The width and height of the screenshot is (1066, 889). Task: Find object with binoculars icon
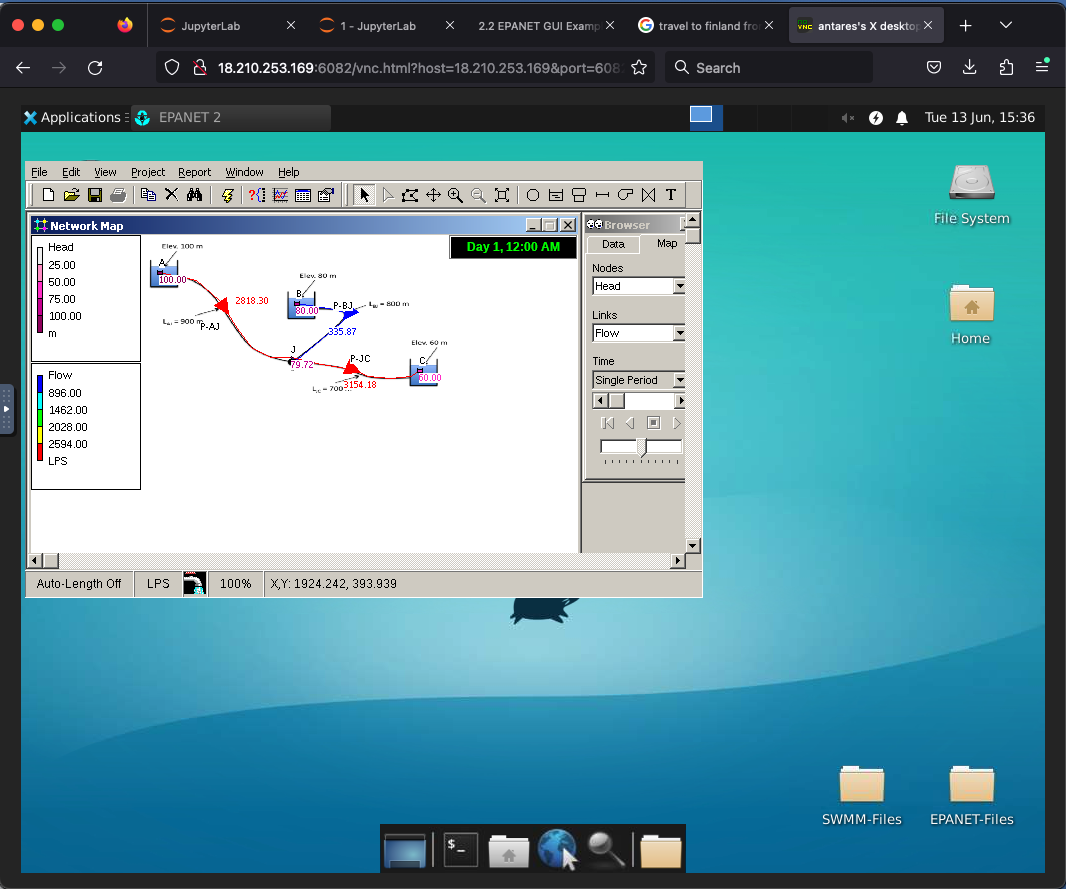tap(194, 195)
